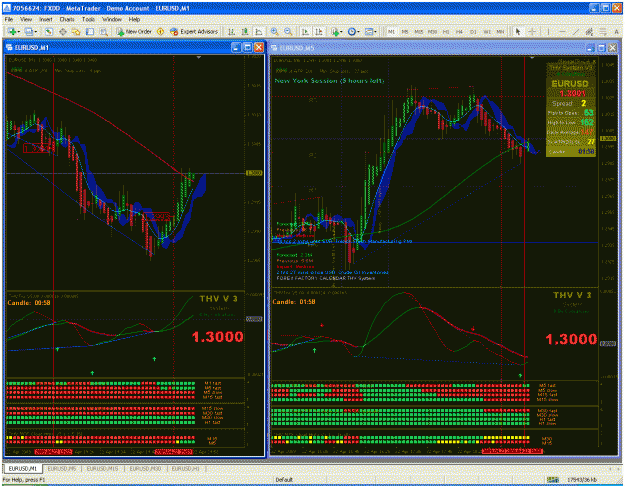The image size is (625, 486).
Task: Toggle chart auto scroll
Action: 305,31
